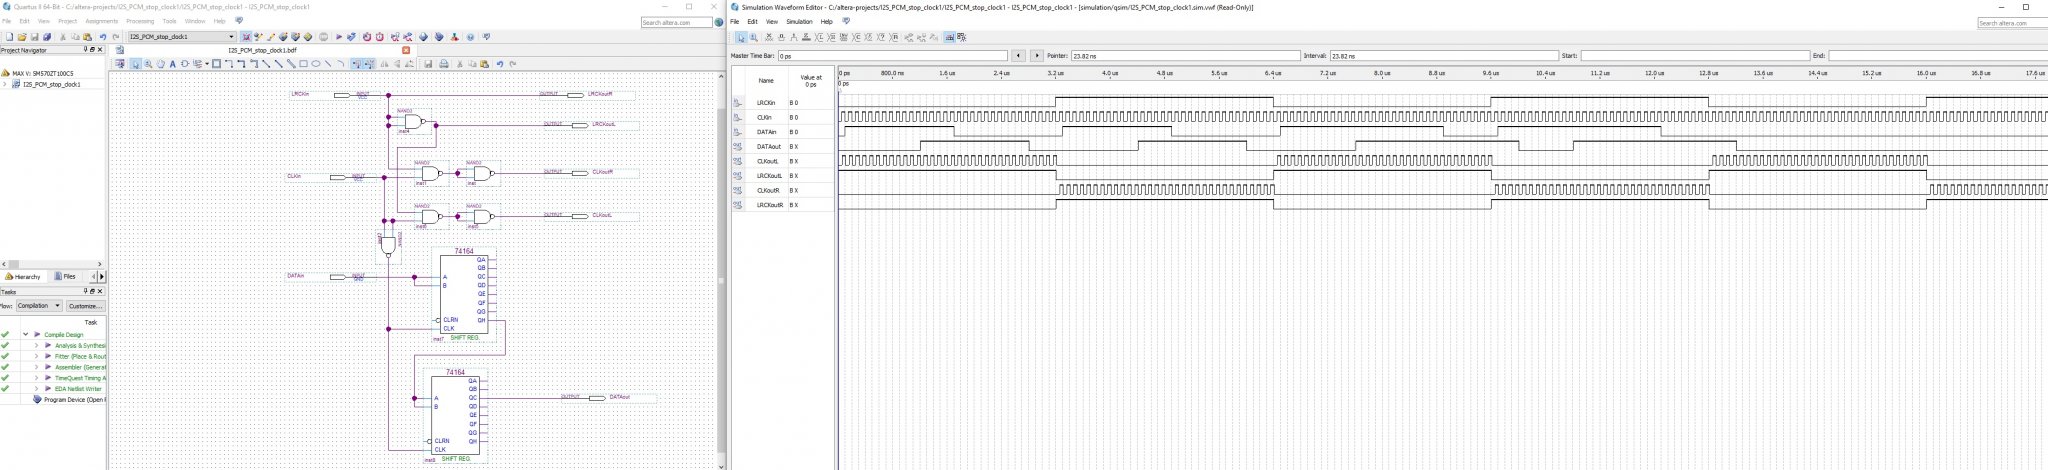The image size is (2048, 470).
Task: Select the Zoom tool in schematic editor
Action: (148, 64)
